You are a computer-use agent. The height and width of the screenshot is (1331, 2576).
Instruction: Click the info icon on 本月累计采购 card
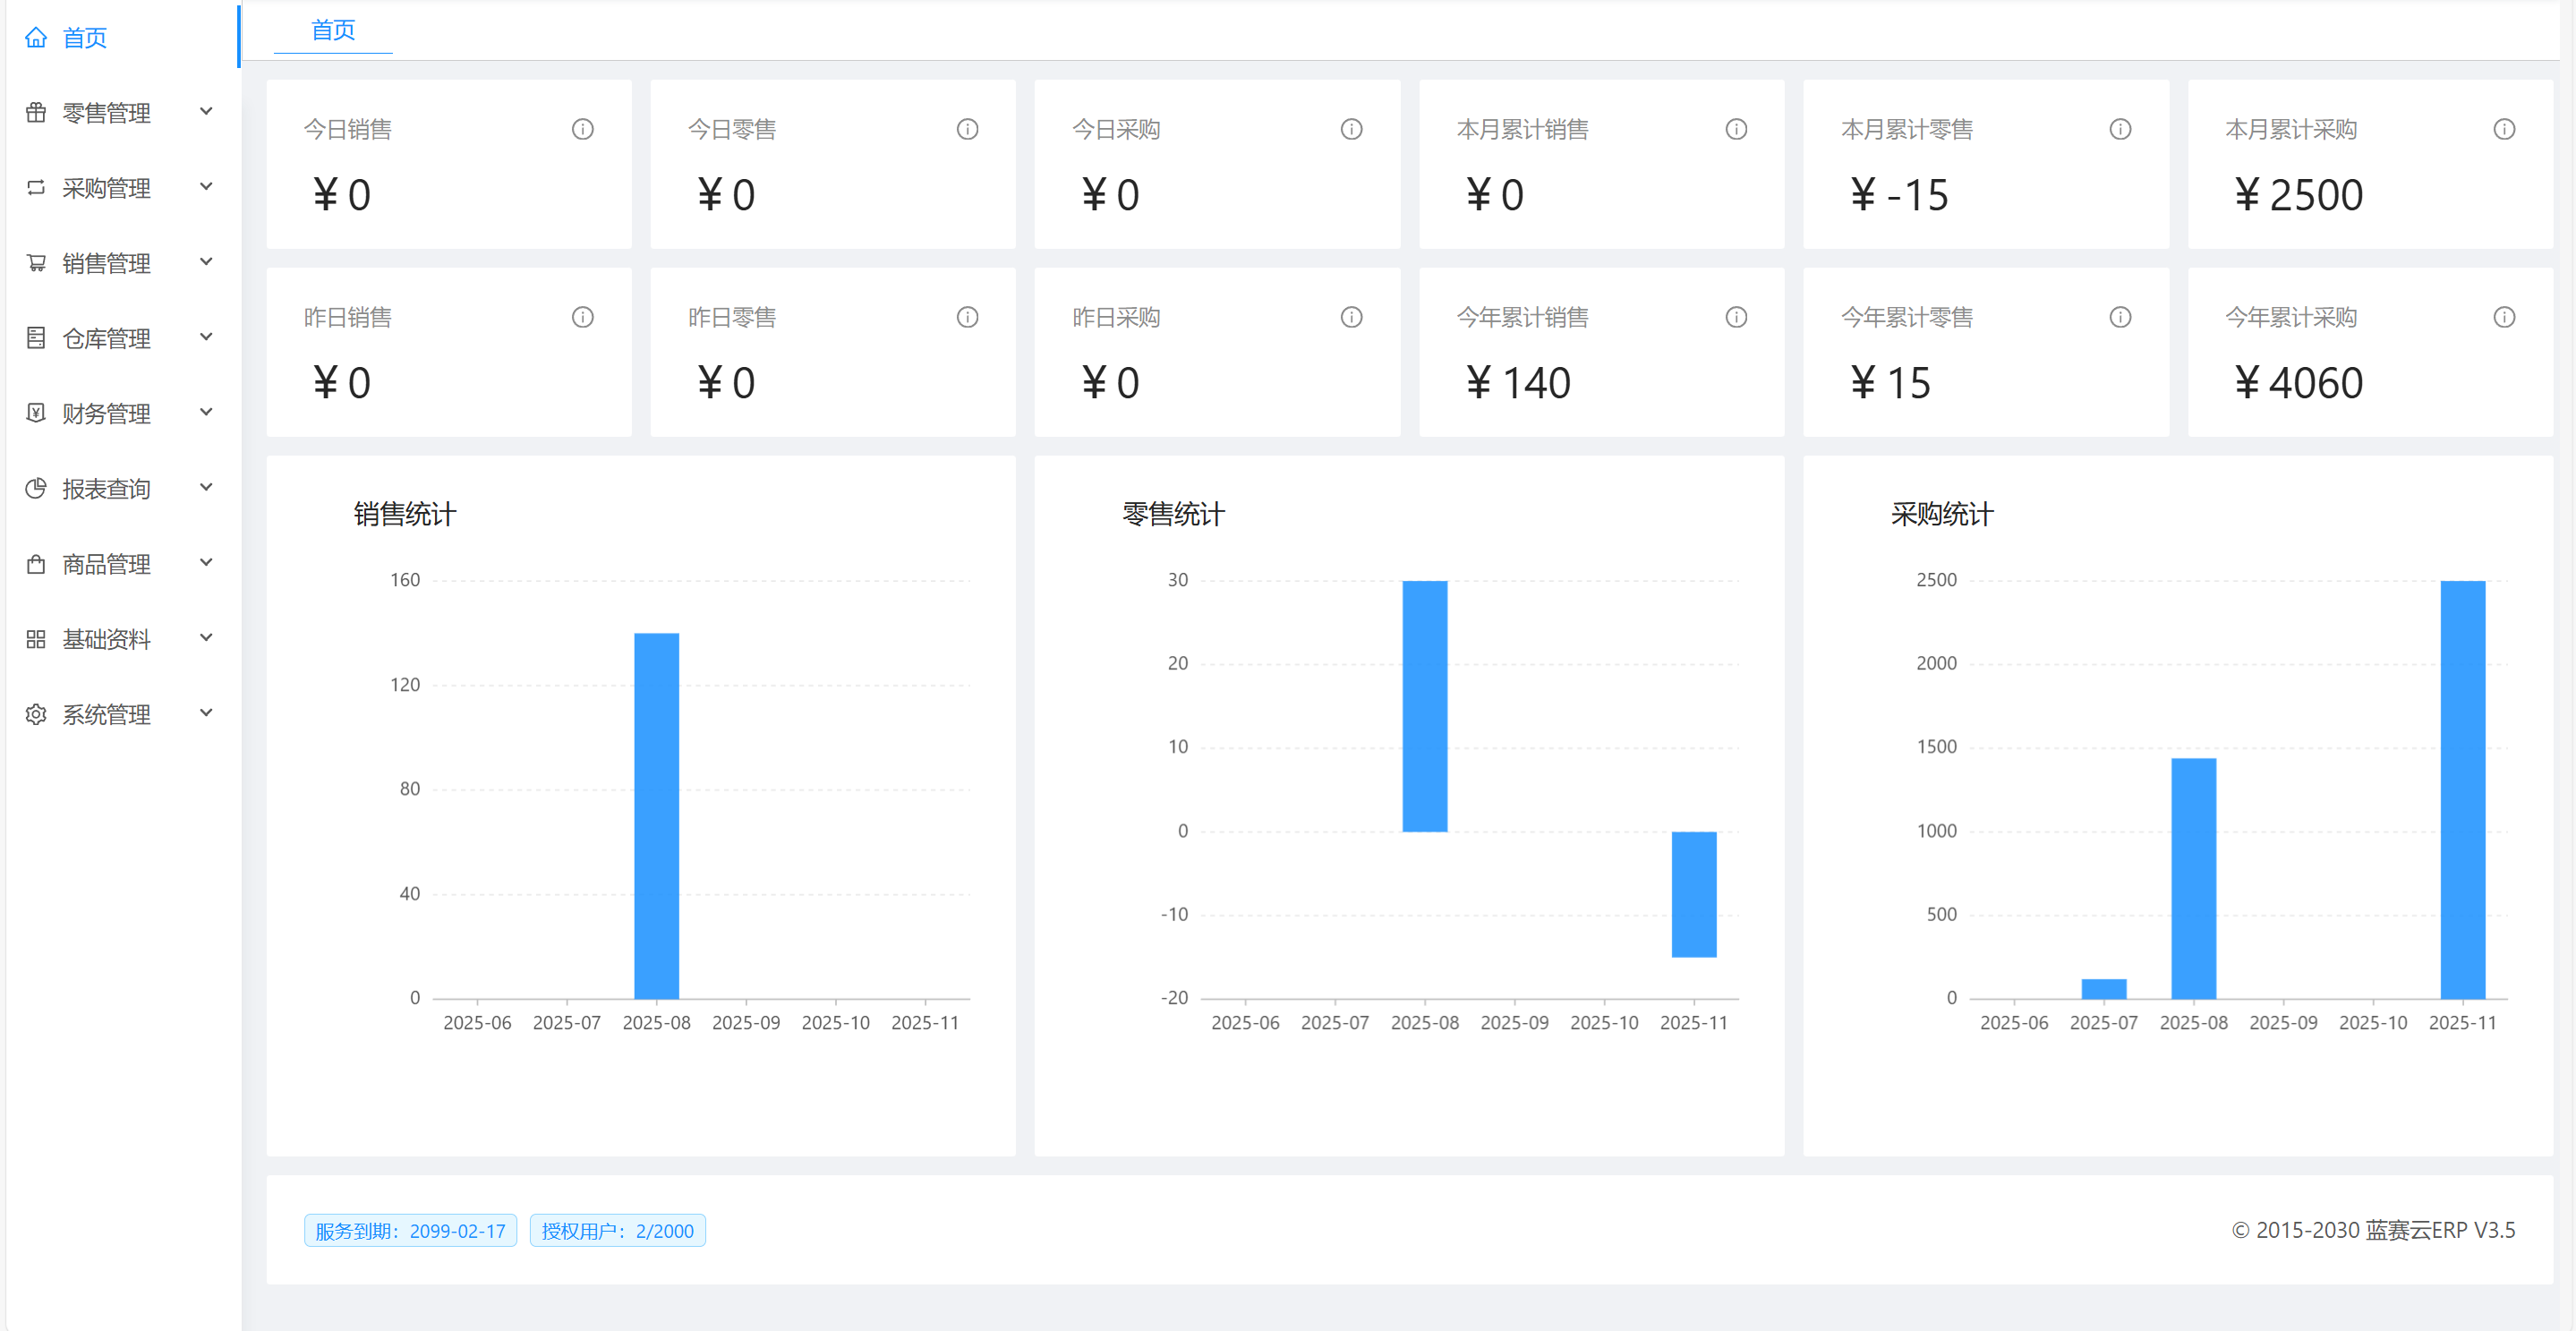click(x=2504, y=129)
